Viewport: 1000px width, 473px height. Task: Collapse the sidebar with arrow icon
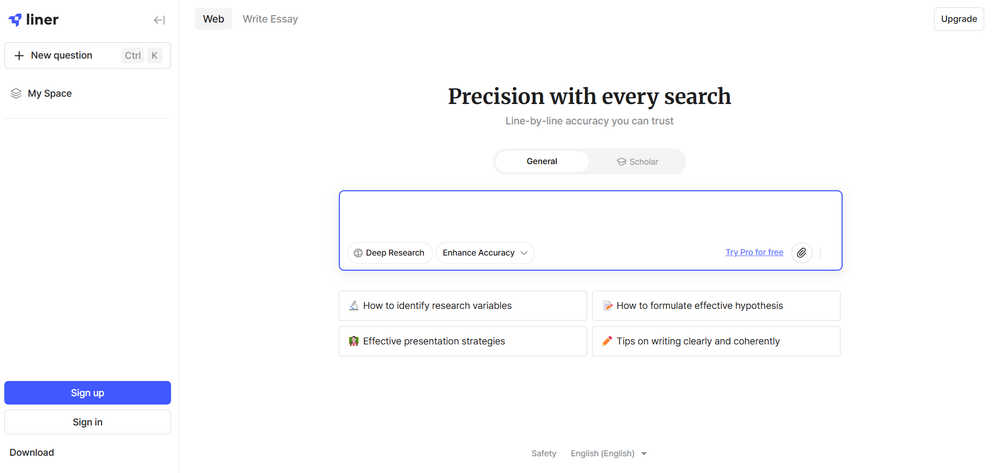point(159,20)
